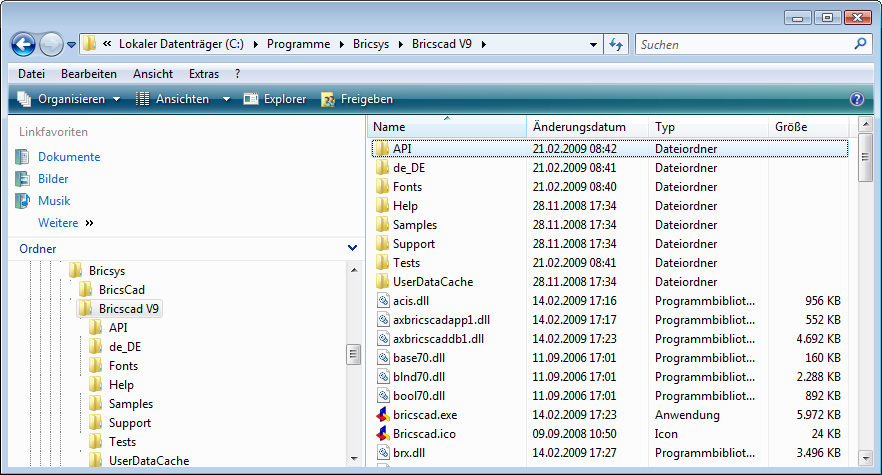Open the Ansichten dropdown arrow
This screenshot has height=475, width=882.
click(226, 100)
